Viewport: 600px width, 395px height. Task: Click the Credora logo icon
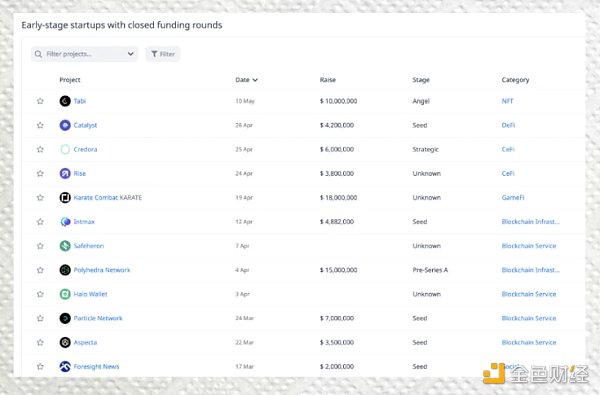click(x=65, y=149)
